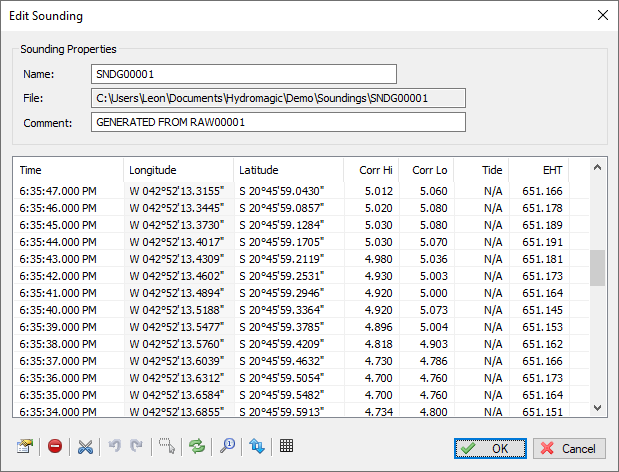Click latitude S 20°45'59.3785"
Image resolution: width=619 pixels, height=472 pixels.
[281, 327]
